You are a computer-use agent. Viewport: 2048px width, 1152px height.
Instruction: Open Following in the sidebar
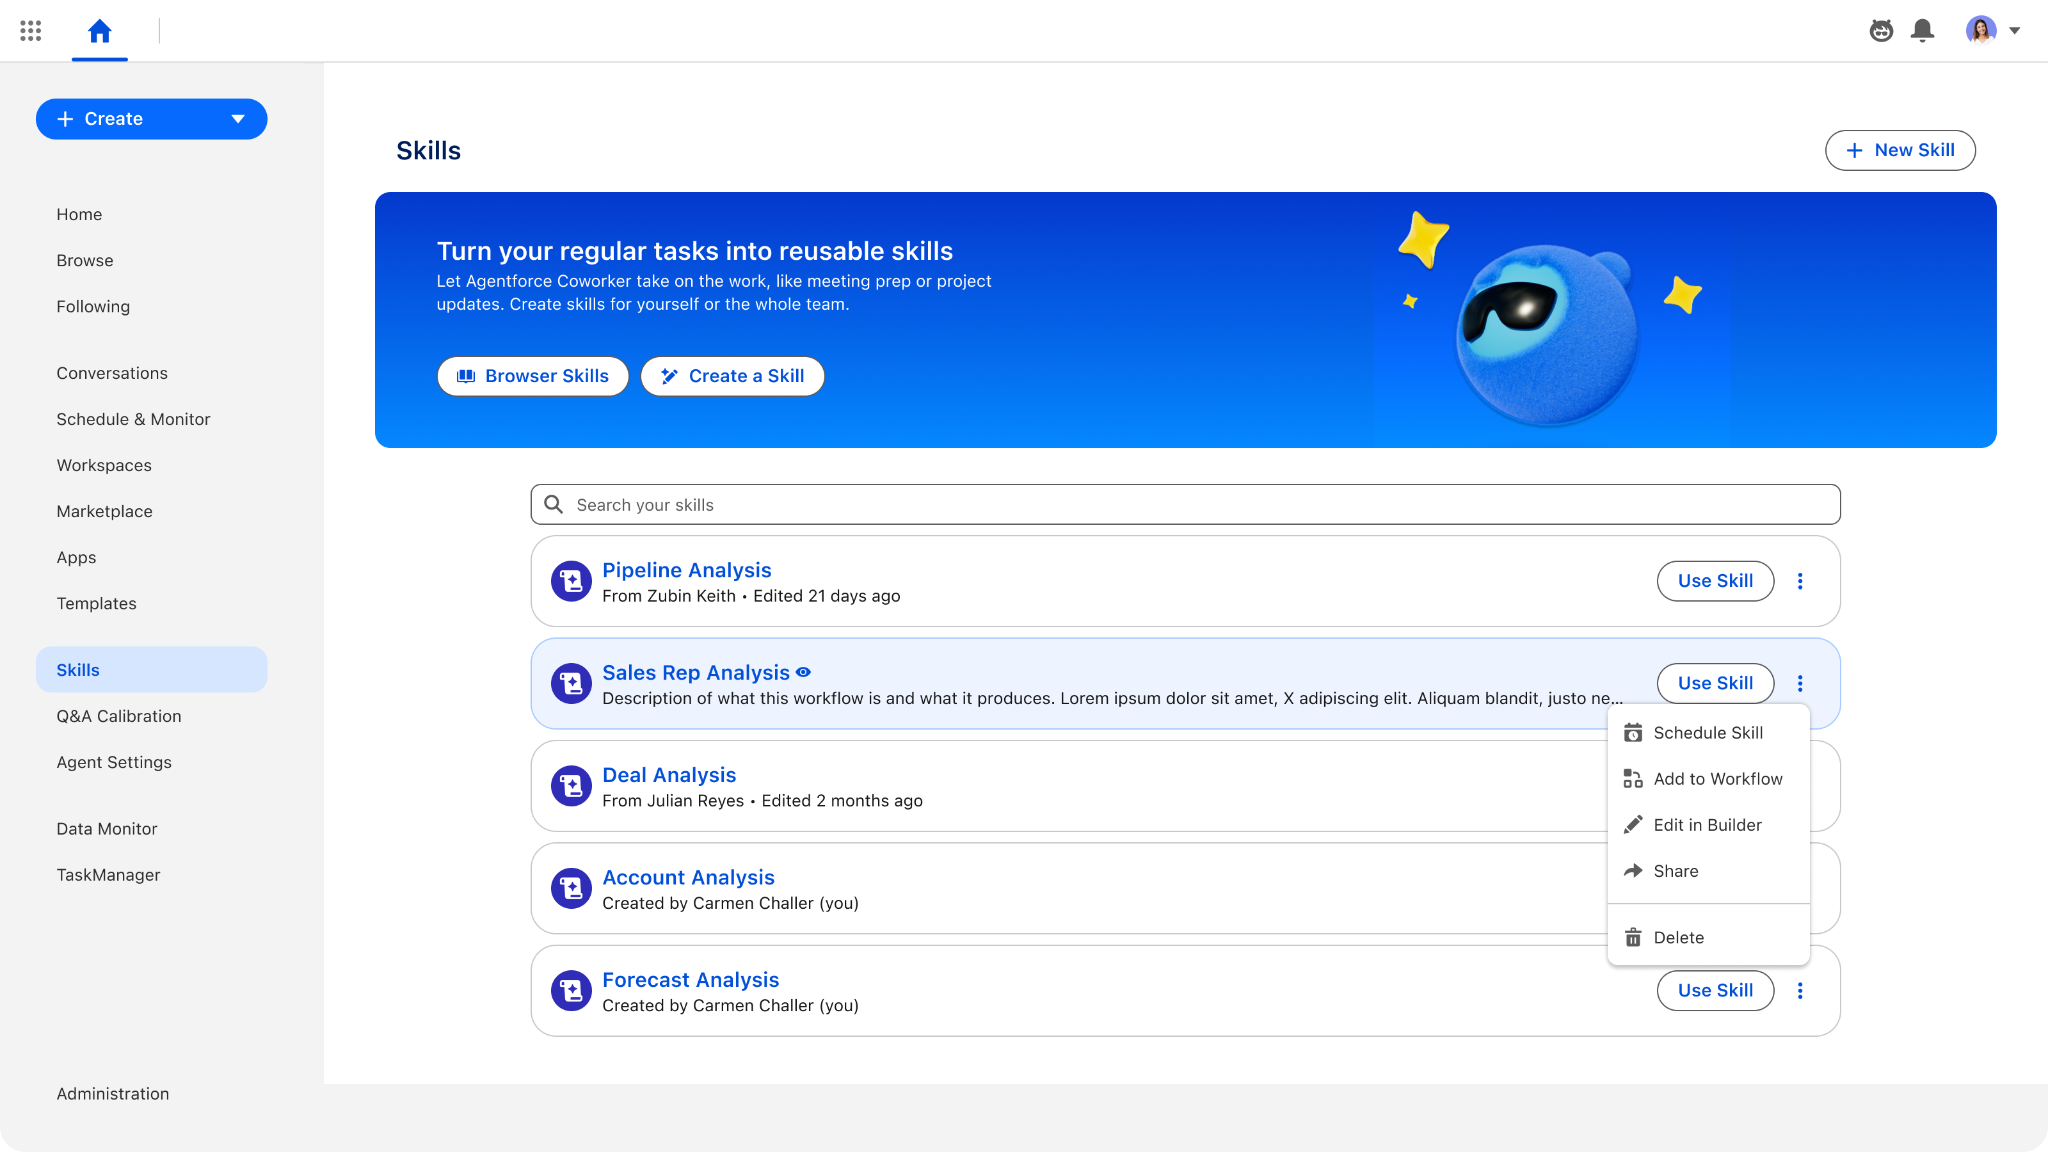pos(93,306)
